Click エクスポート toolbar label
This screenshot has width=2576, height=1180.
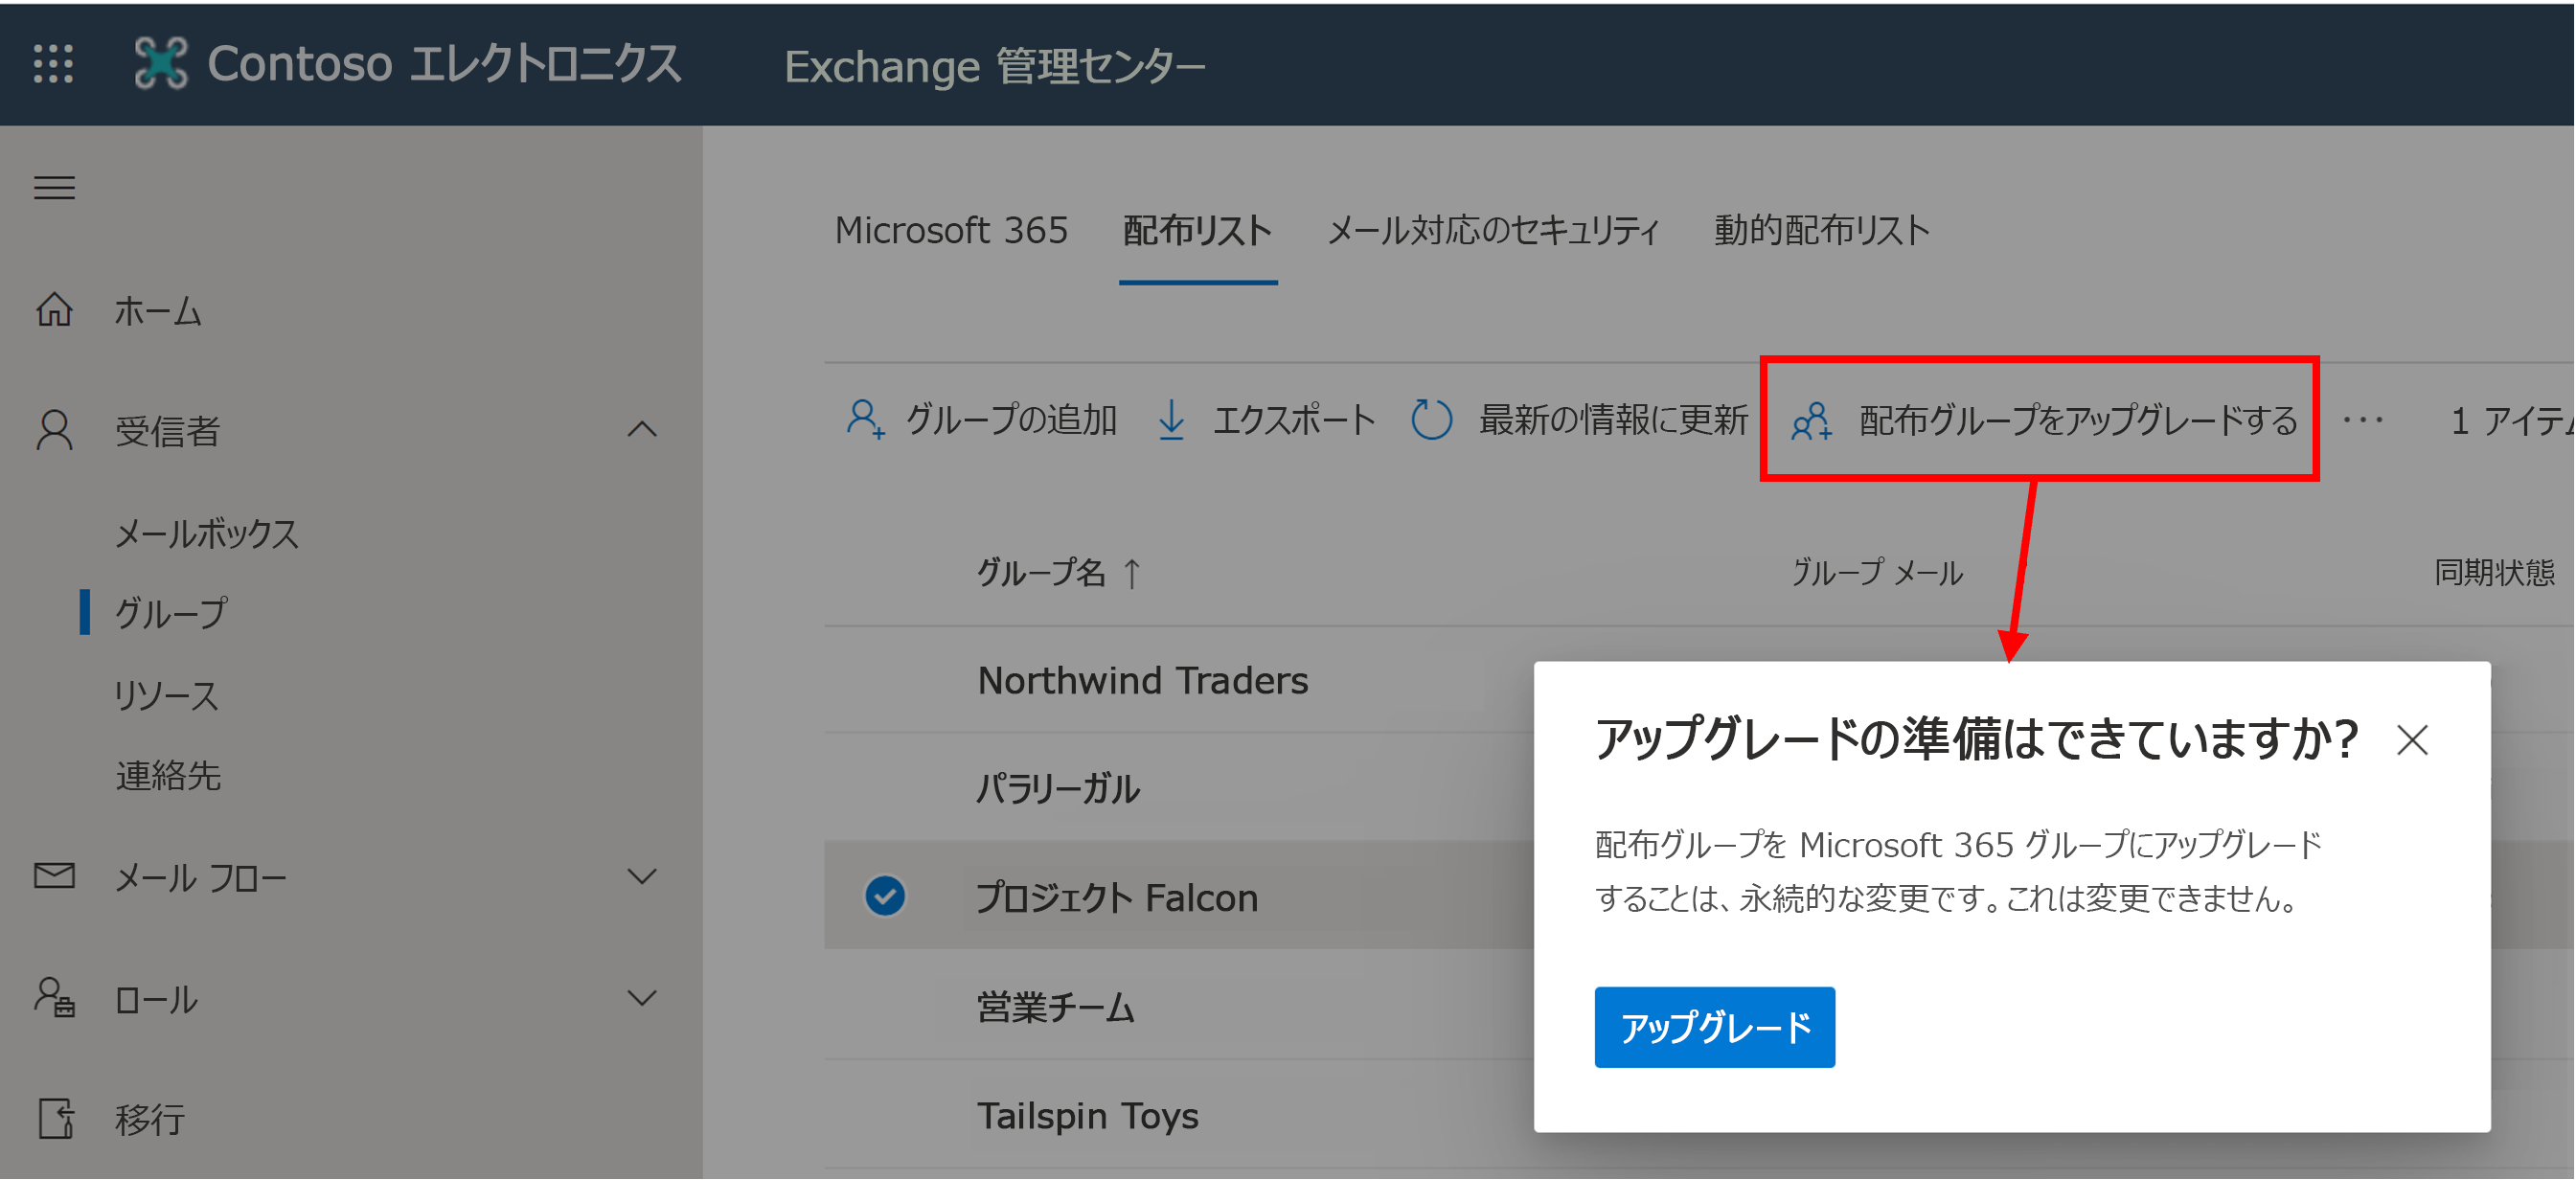[x=1294, y=420]
